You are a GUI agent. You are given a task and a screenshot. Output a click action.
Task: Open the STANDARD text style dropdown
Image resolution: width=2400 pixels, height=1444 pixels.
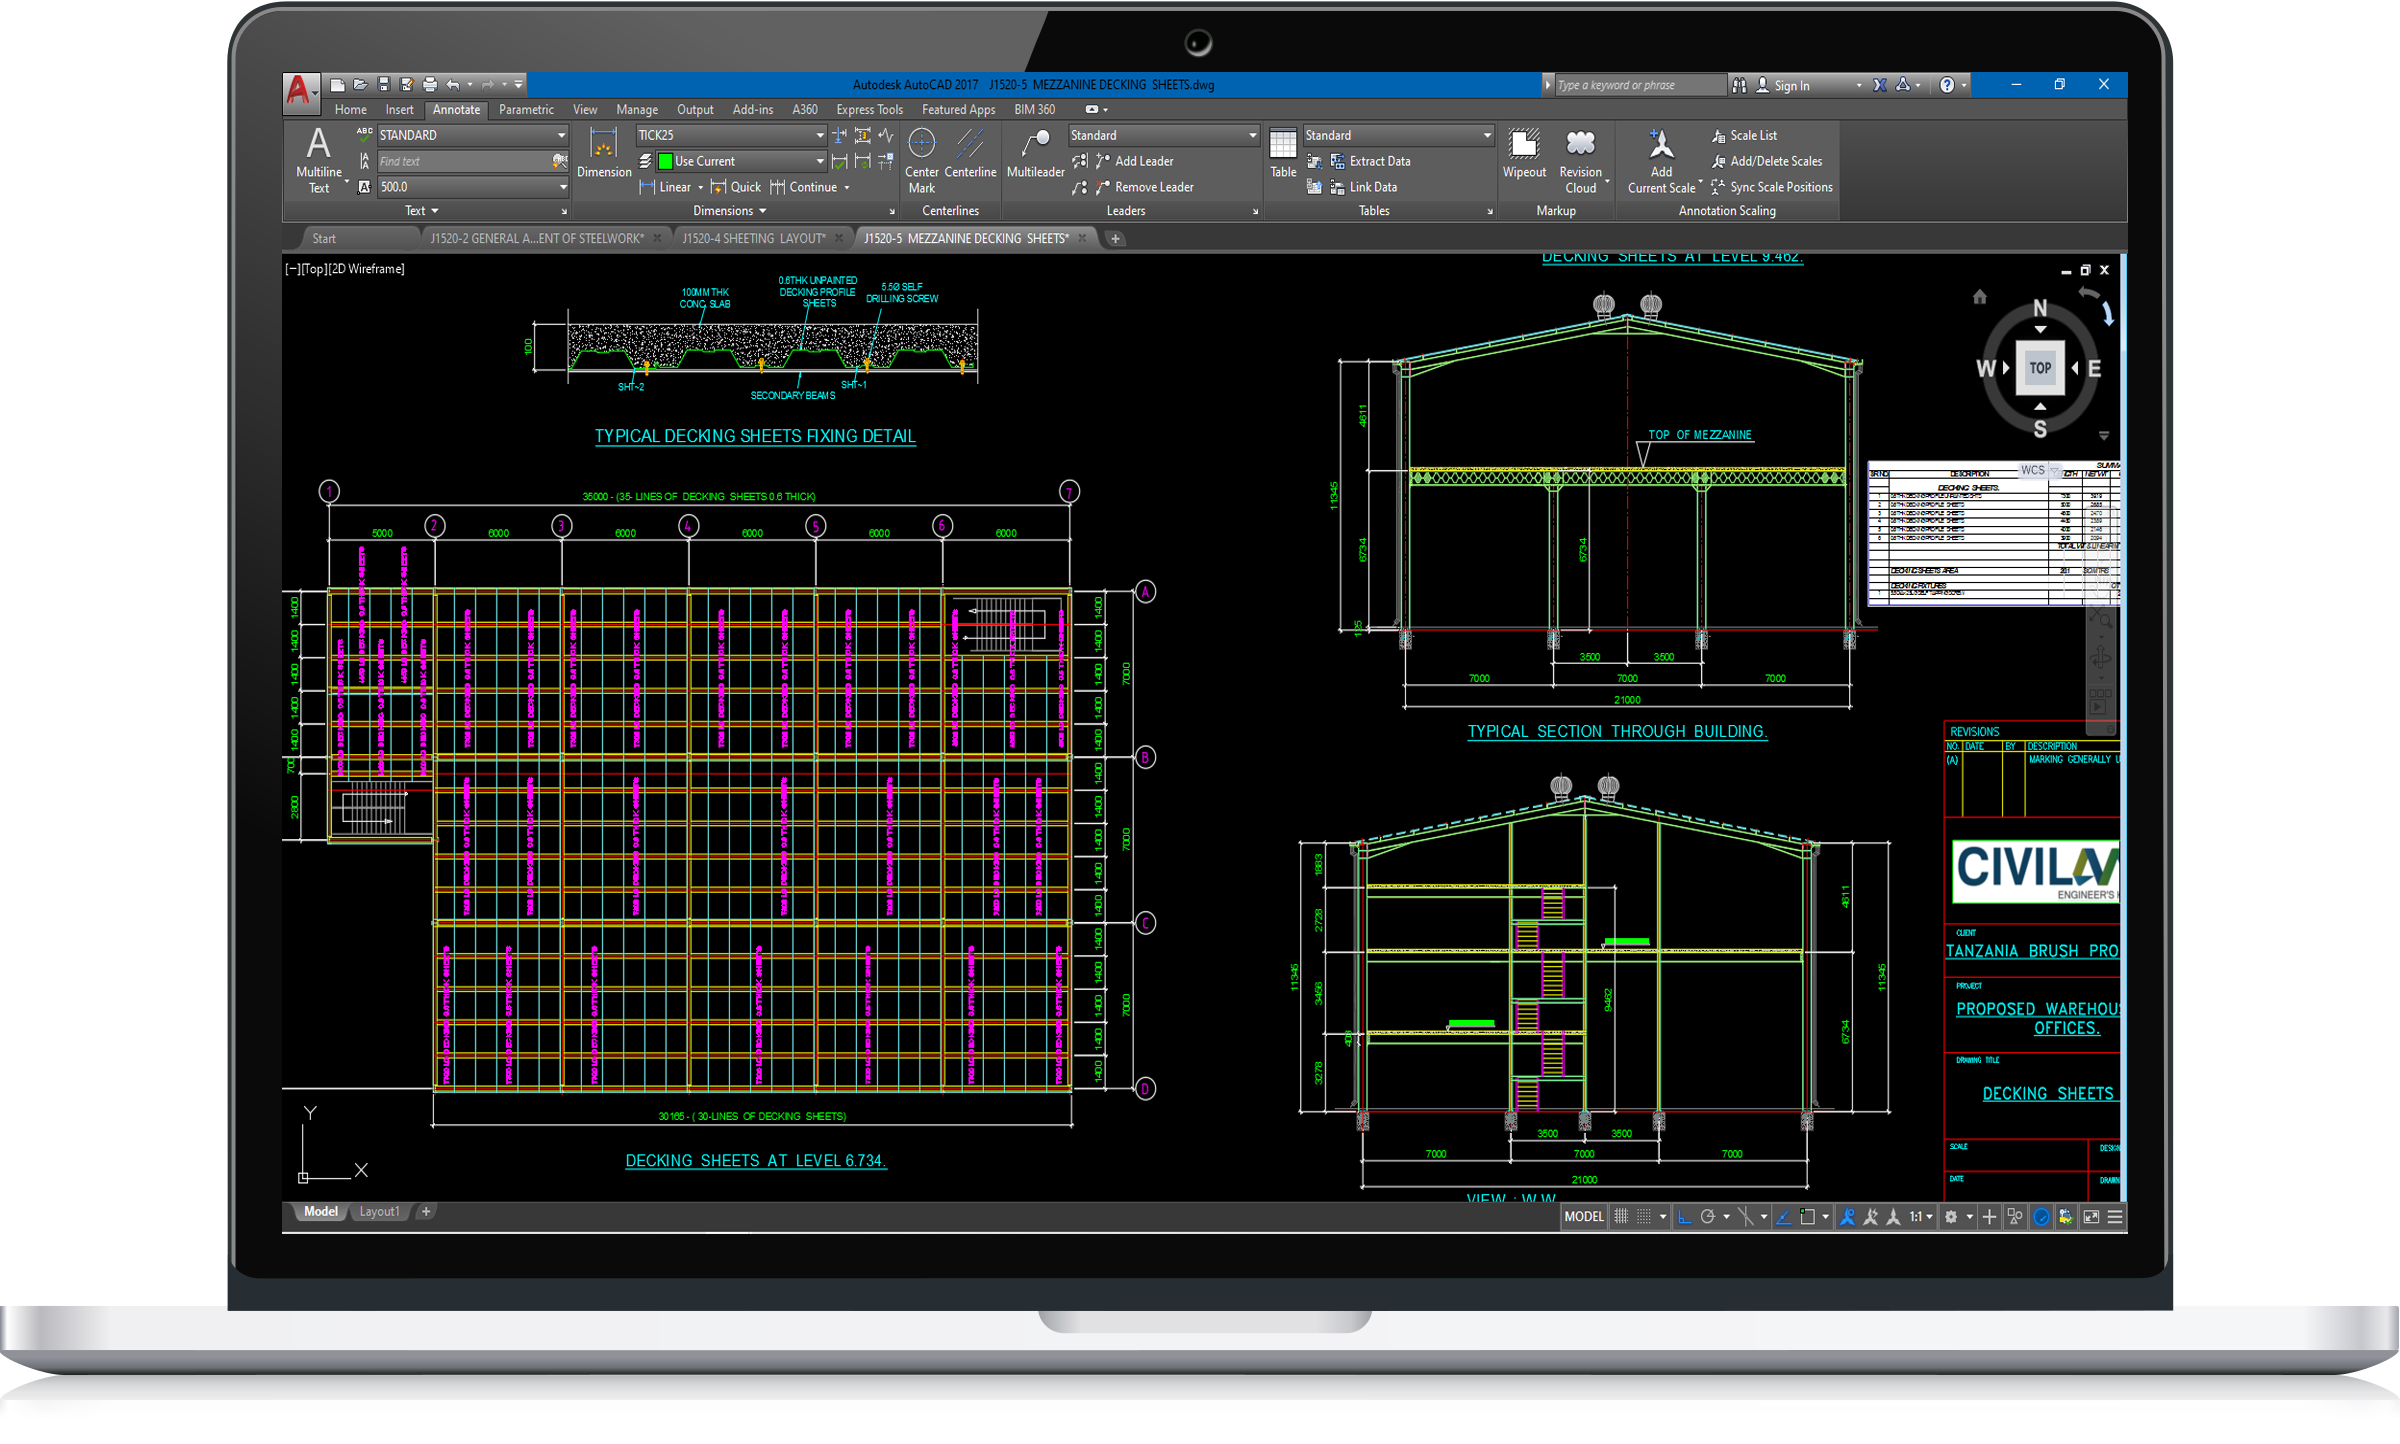[473, 135]
